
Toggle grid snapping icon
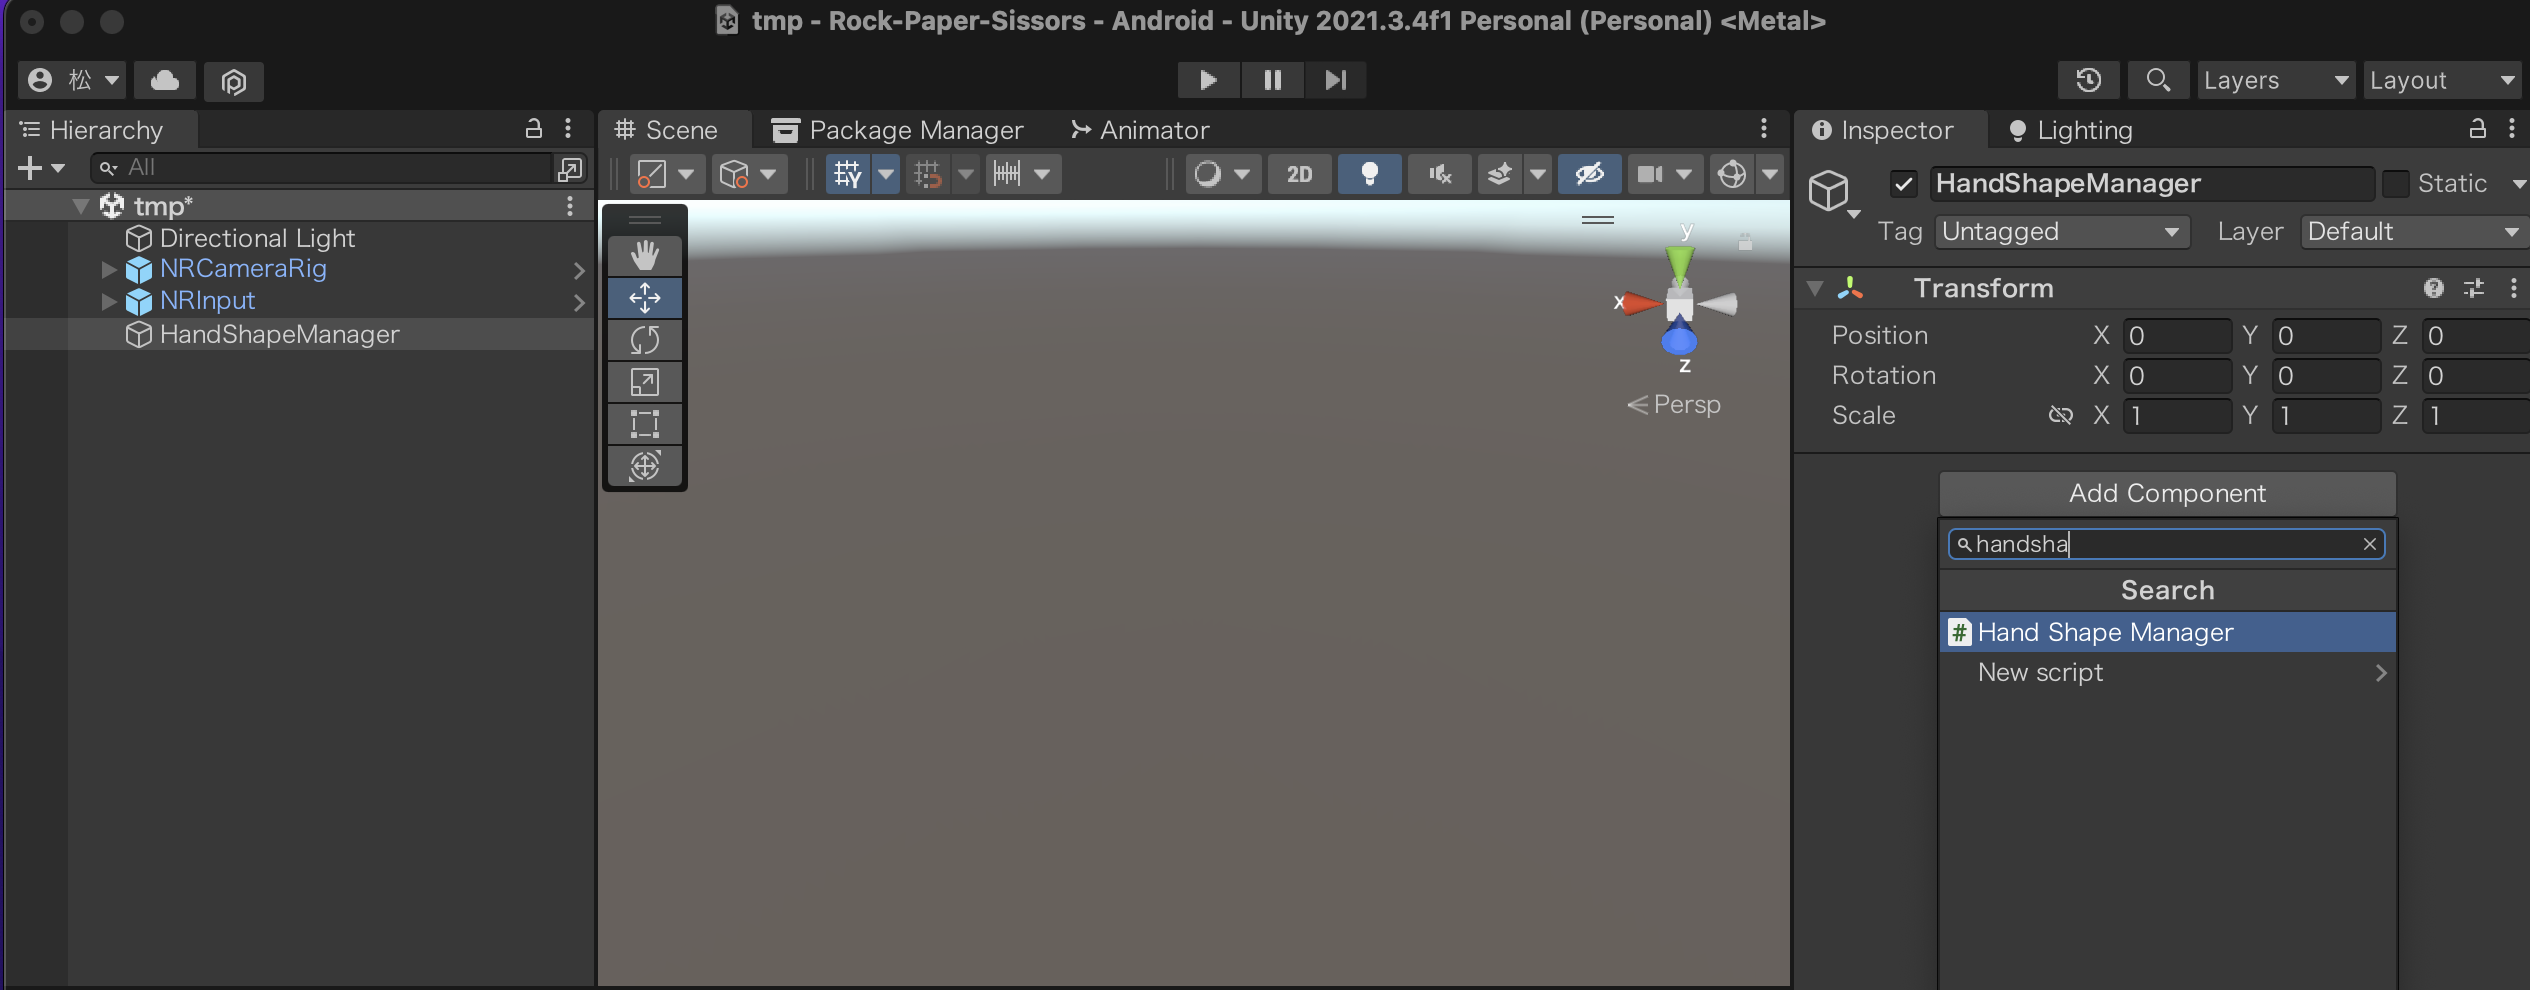tap(928, 174)
